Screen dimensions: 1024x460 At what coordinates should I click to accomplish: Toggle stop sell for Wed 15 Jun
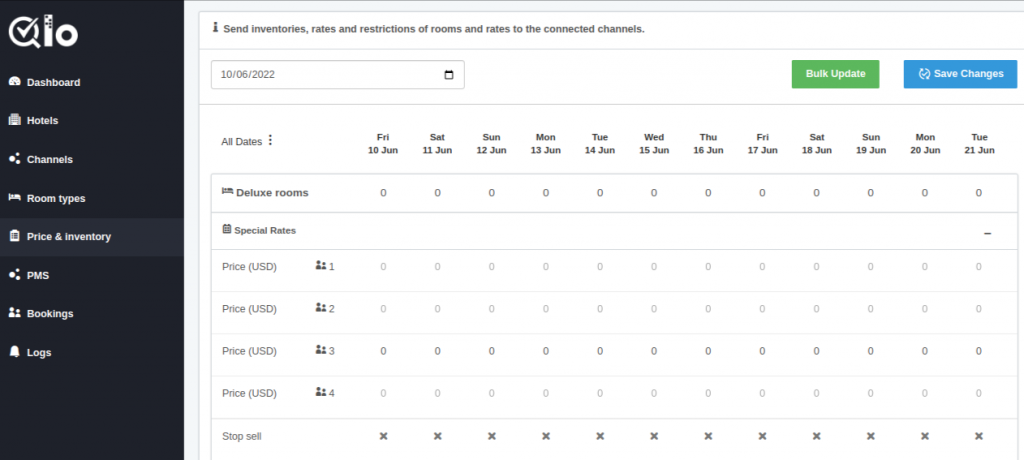click(654, 436)
